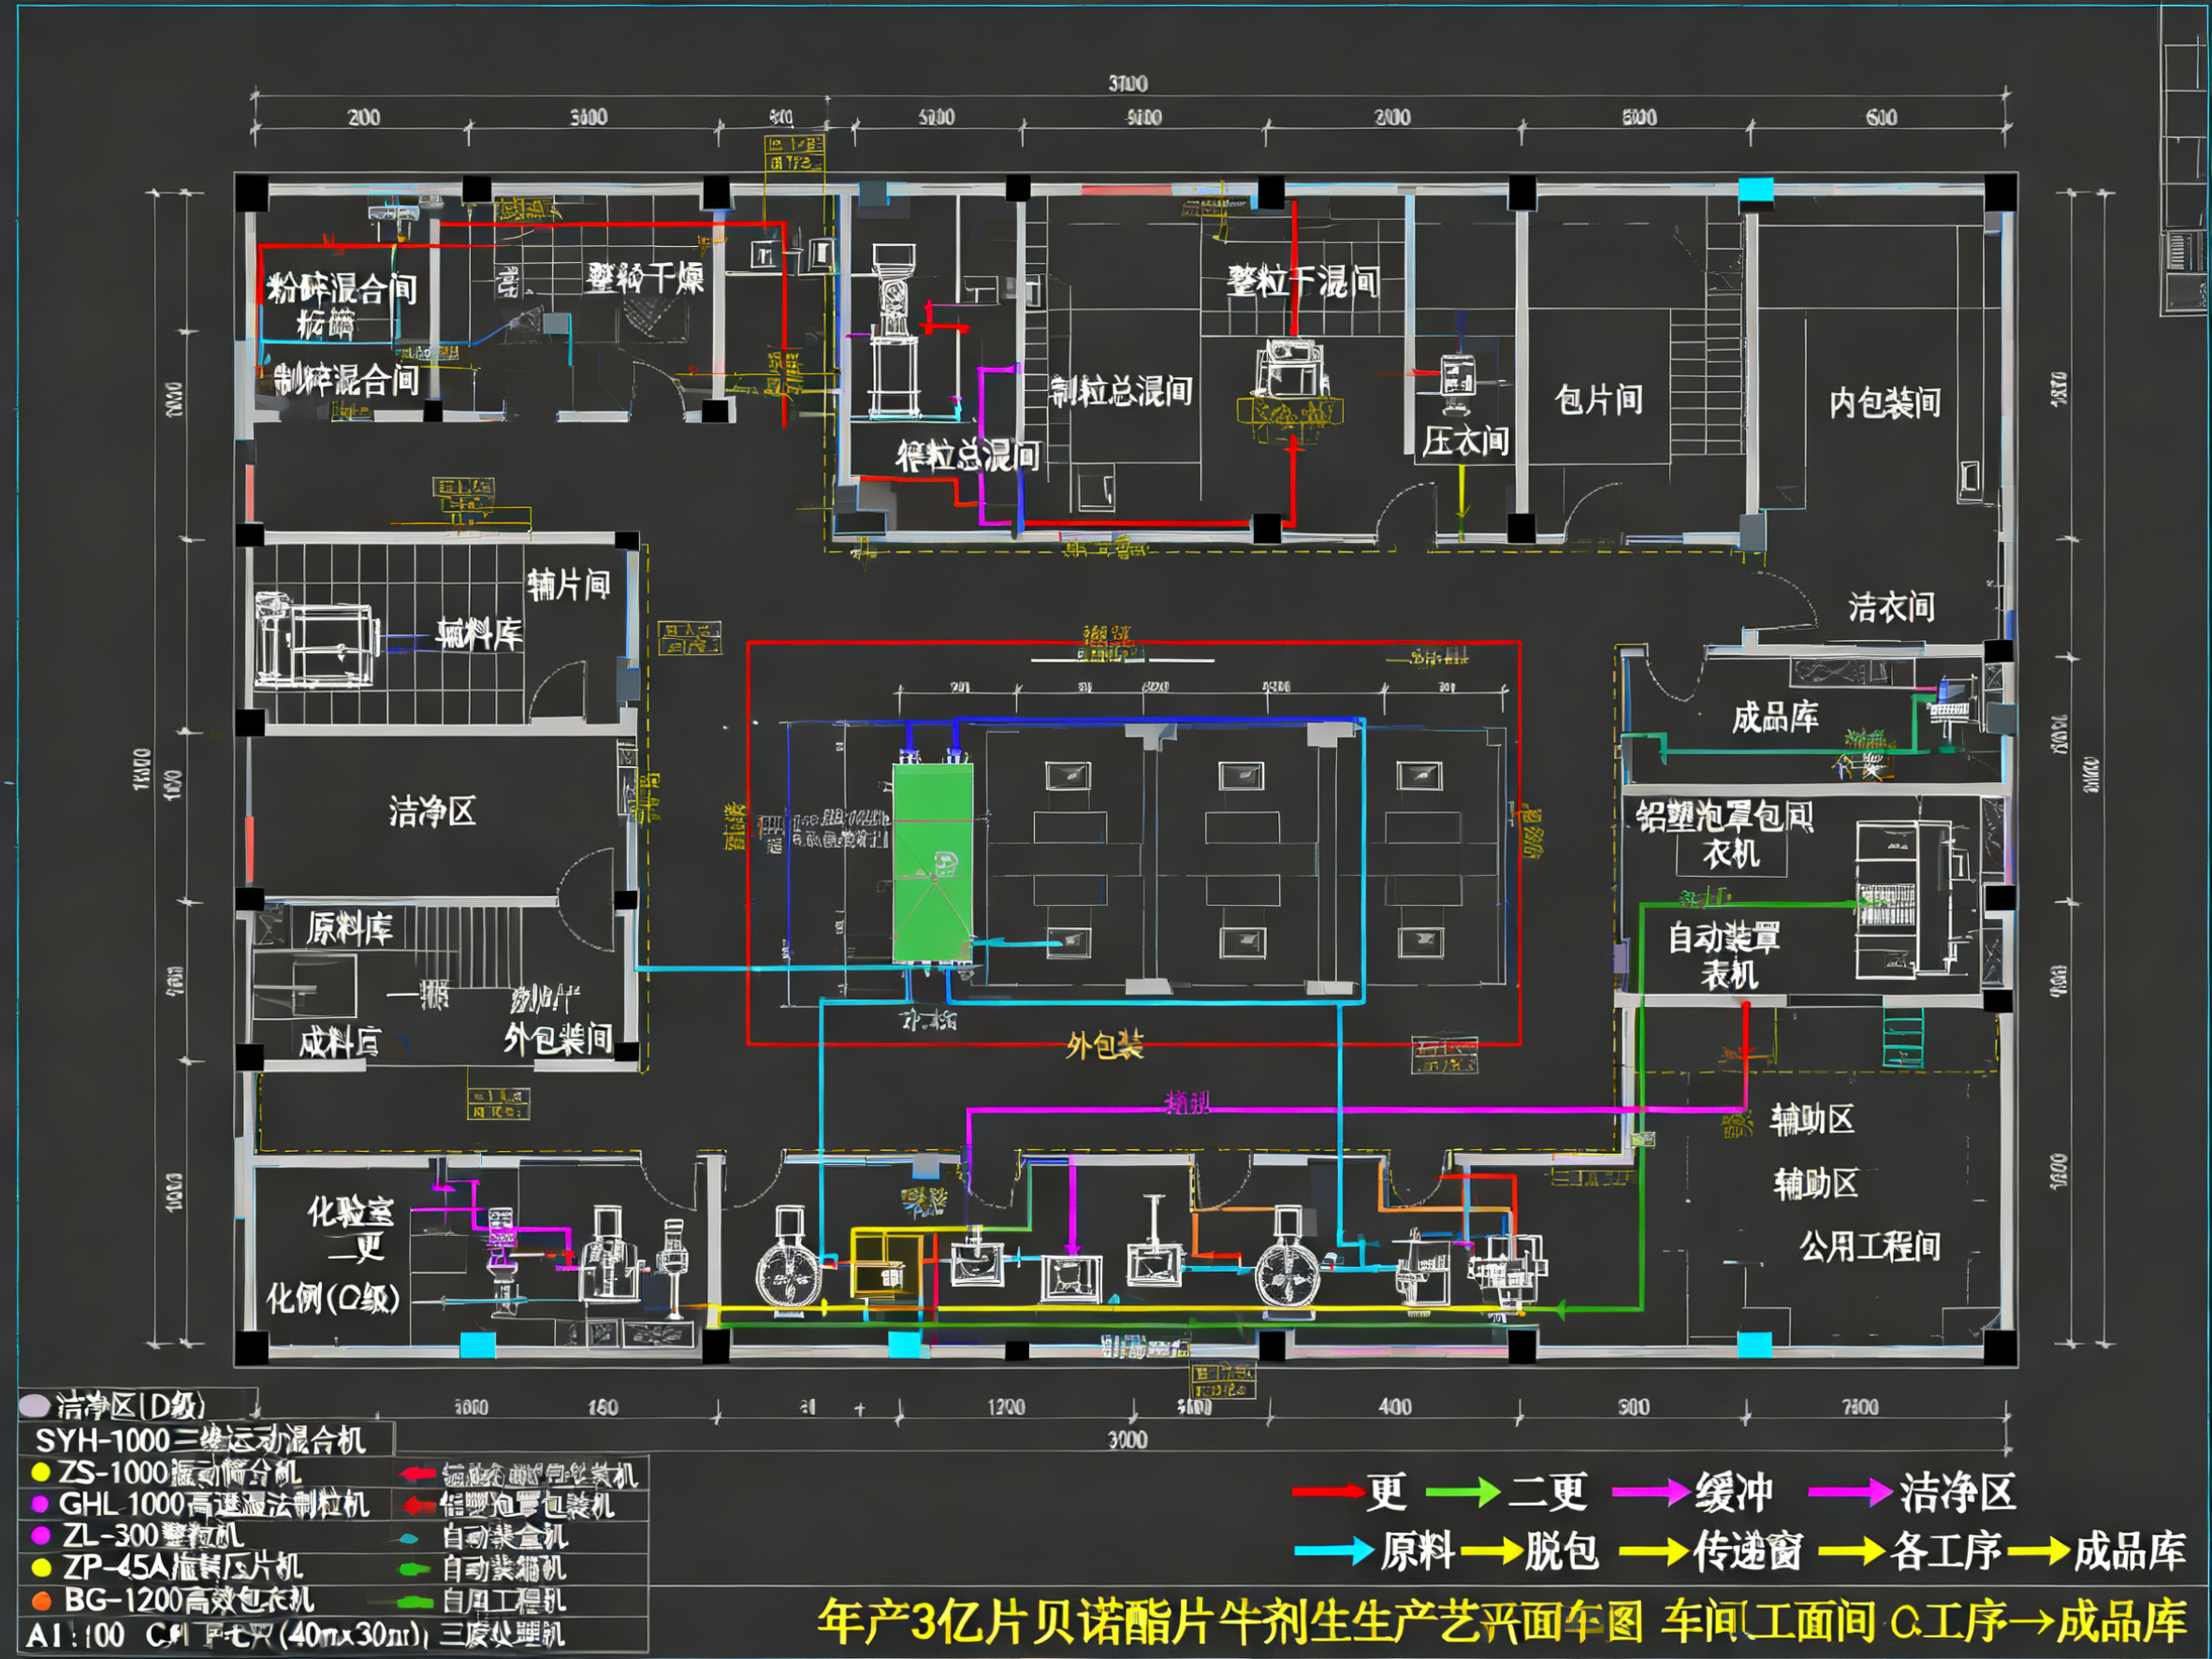Click the yellow dot beside ZS-1000
This screenshot has width=2212, height=1659.
click(x=40, y=1472)
